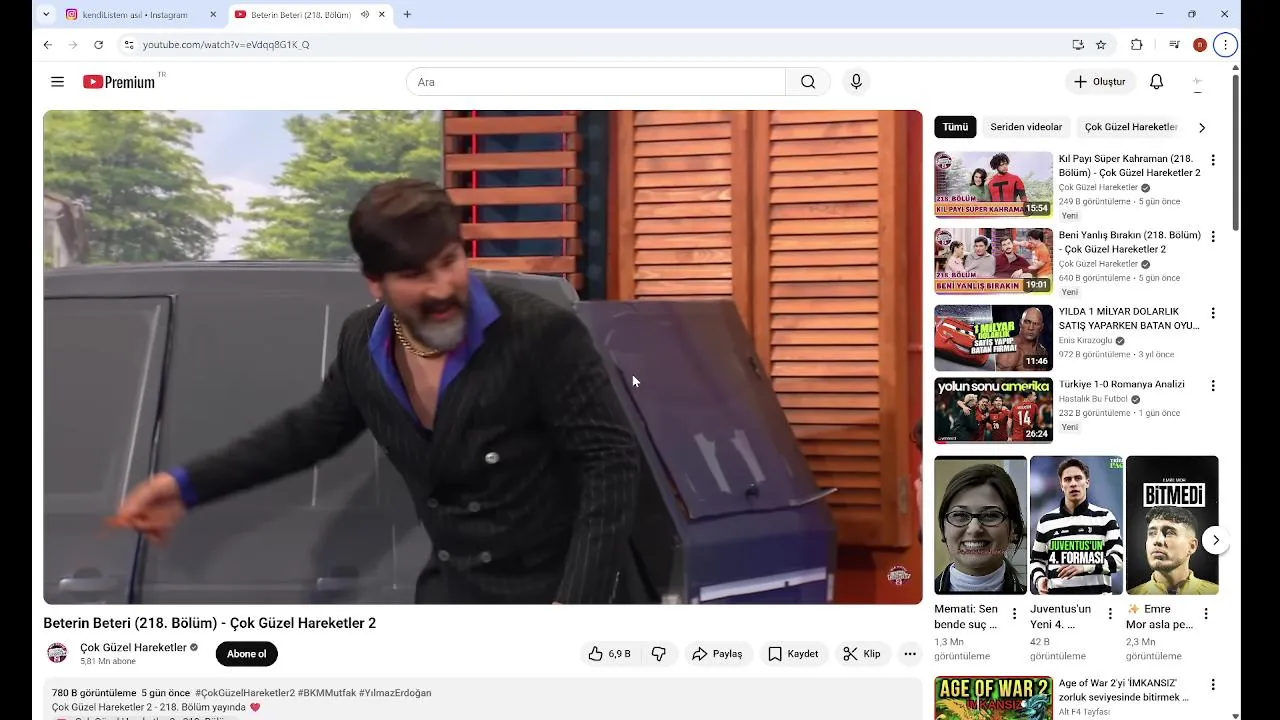Open the Çok Güzel Hareketler channel name

point(133,647)
